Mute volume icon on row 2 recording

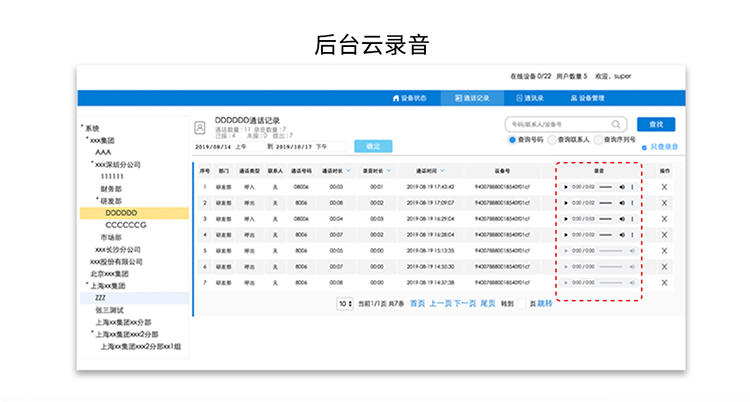coord(621,203)
